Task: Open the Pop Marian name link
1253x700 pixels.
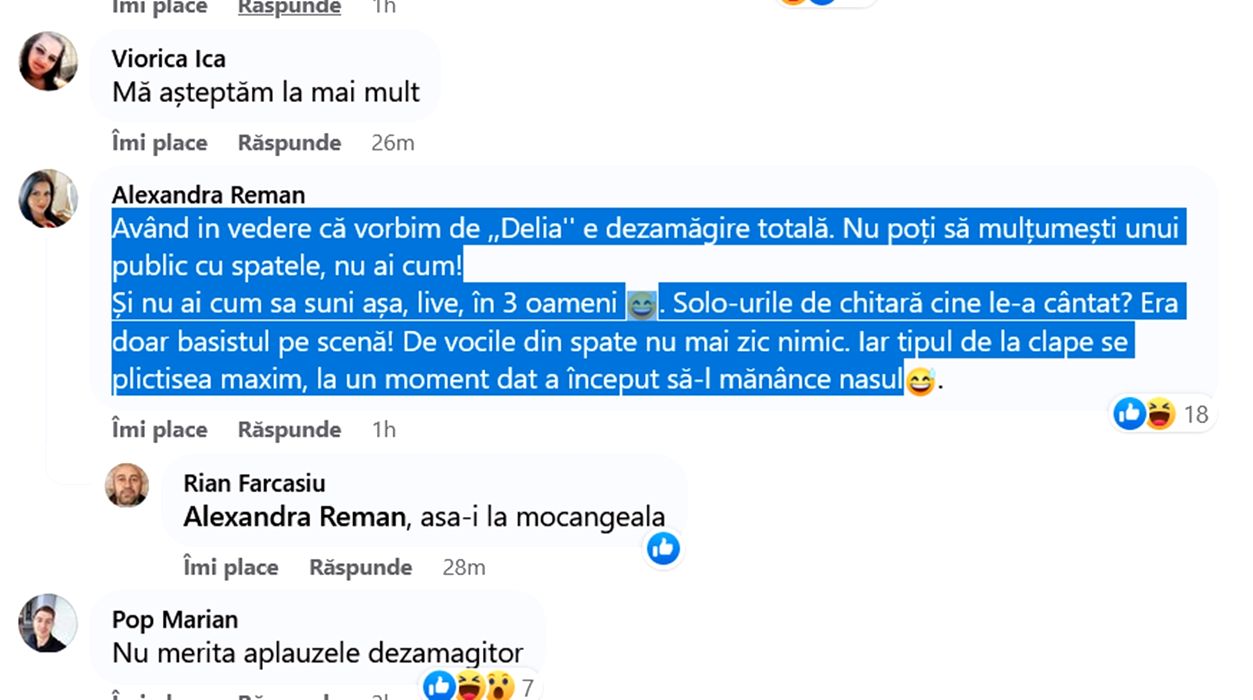Action: 175,620
